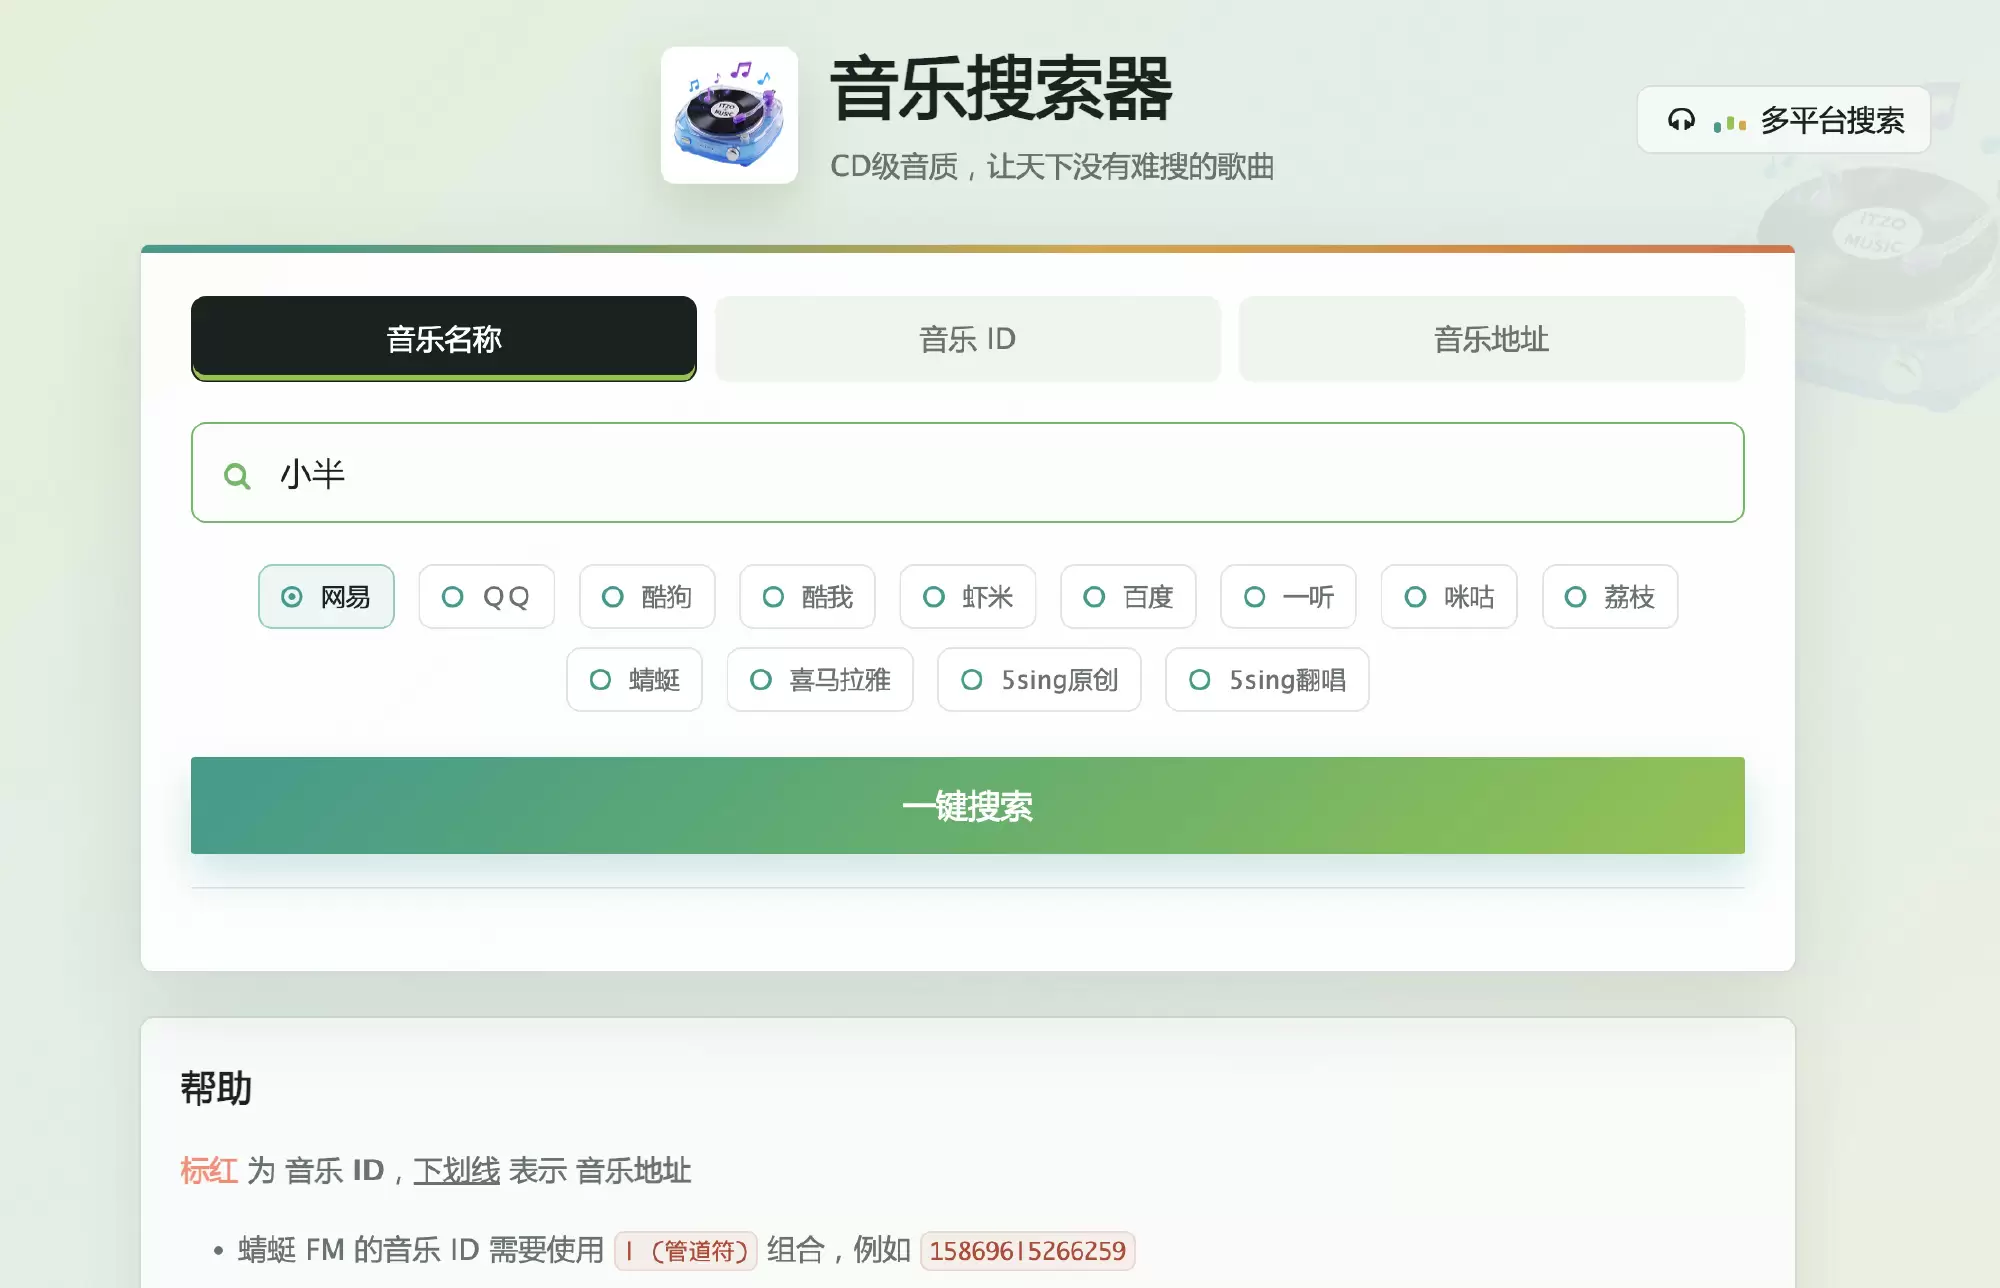Select the 虾米 radio option
This screenshot has height=1288, width=2000.
tap(968, 597)
